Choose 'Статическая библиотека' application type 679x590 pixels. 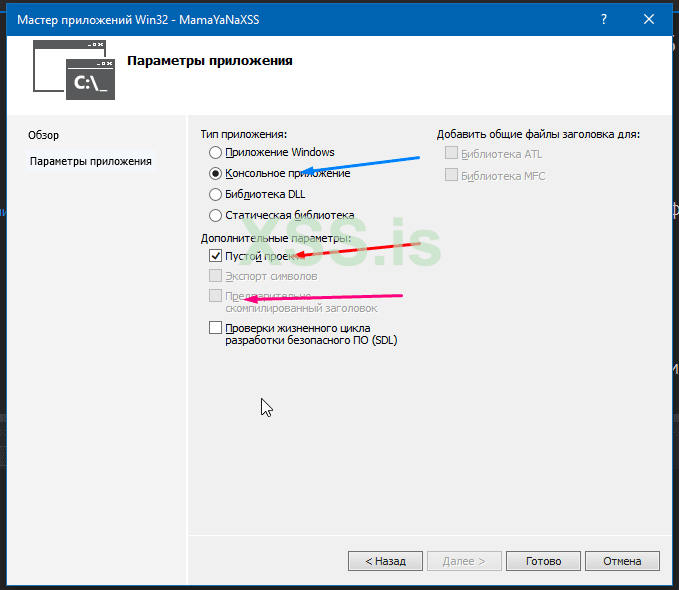click(x=215, y=215)
